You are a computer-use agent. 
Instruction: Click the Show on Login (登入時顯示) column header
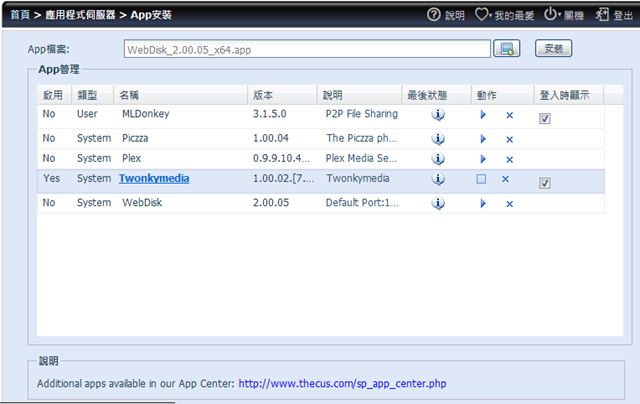click(x=569, y=95)
